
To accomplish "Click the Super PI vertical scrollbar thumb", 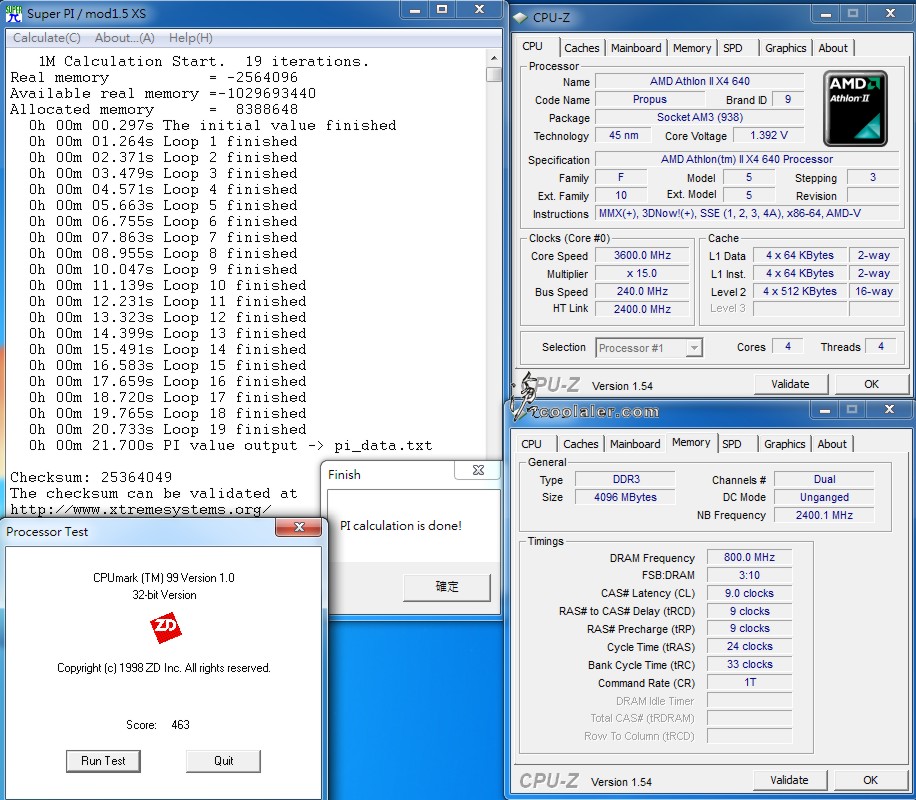I will (494, 74).
